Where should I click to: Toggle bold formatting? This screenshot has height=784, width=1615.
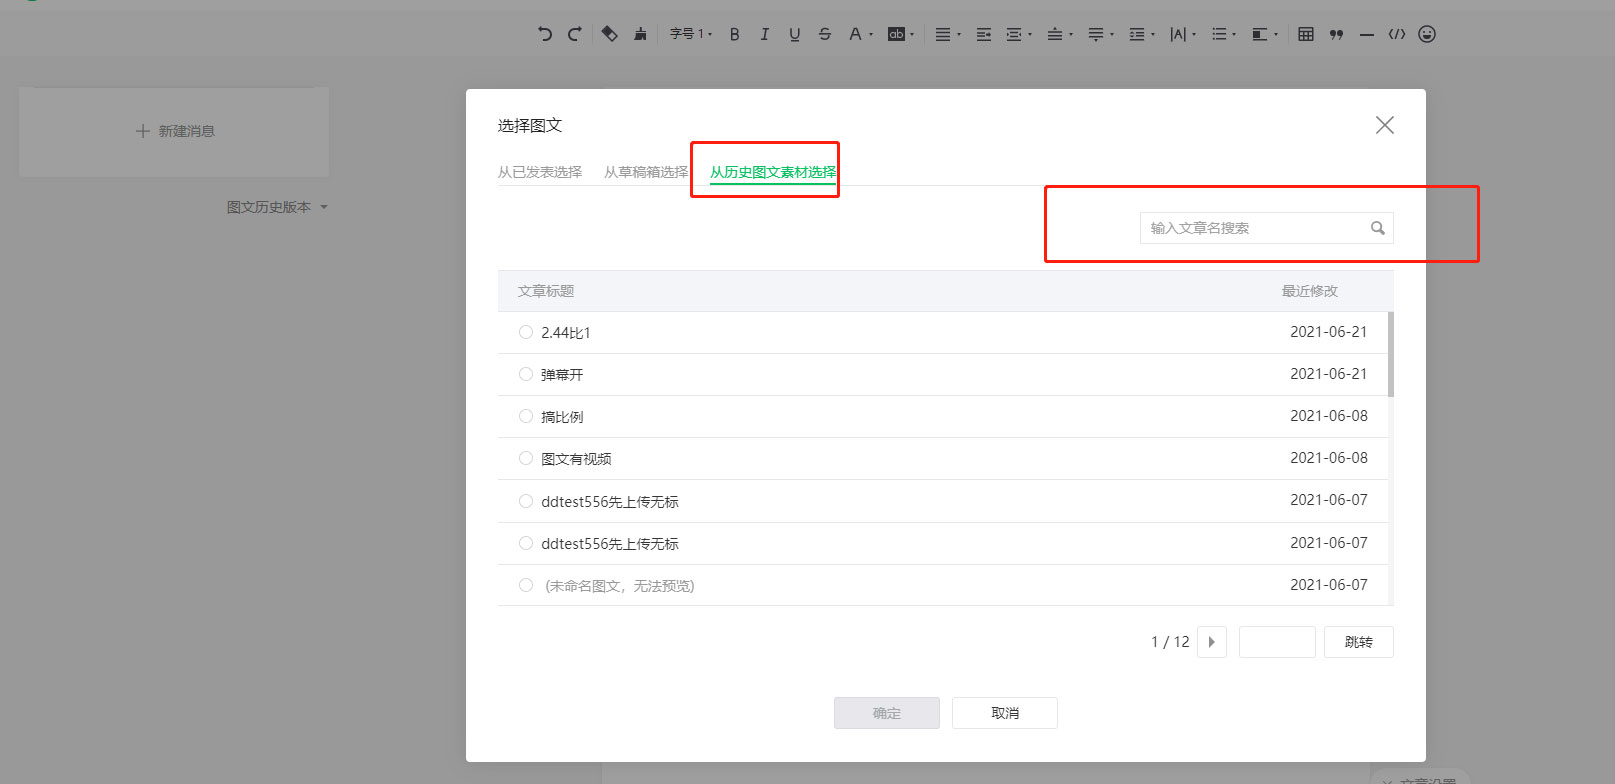pos(734,34)
